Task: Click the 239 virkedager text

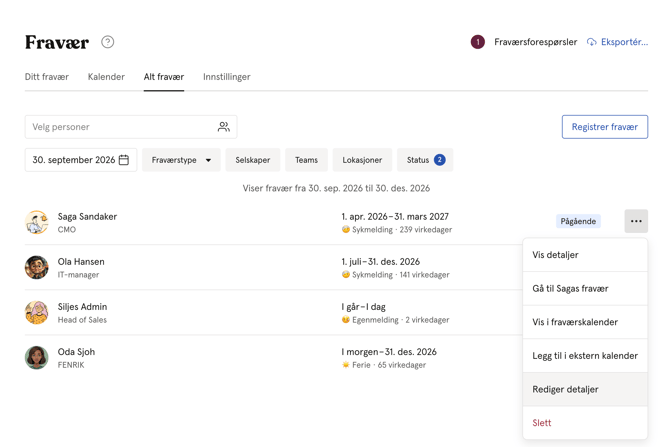Action: coord(426,229)
